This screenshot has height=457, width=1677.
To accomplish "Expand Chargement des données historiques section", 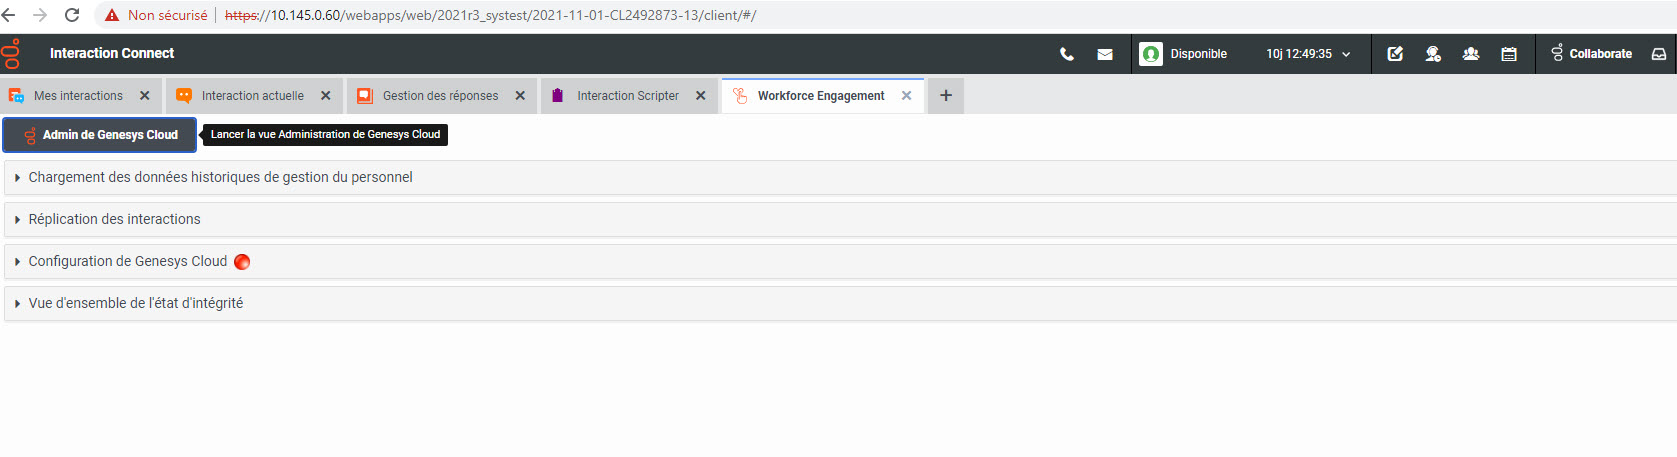I will [220, 178].
